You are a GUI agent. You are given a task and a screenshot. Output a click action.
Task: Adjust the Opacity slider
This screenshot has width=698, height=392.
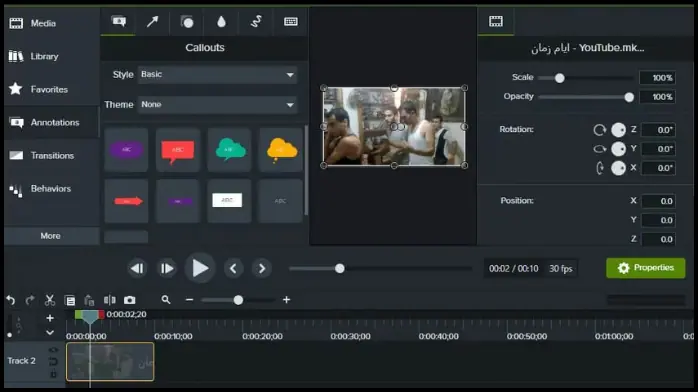pos(629,97)
